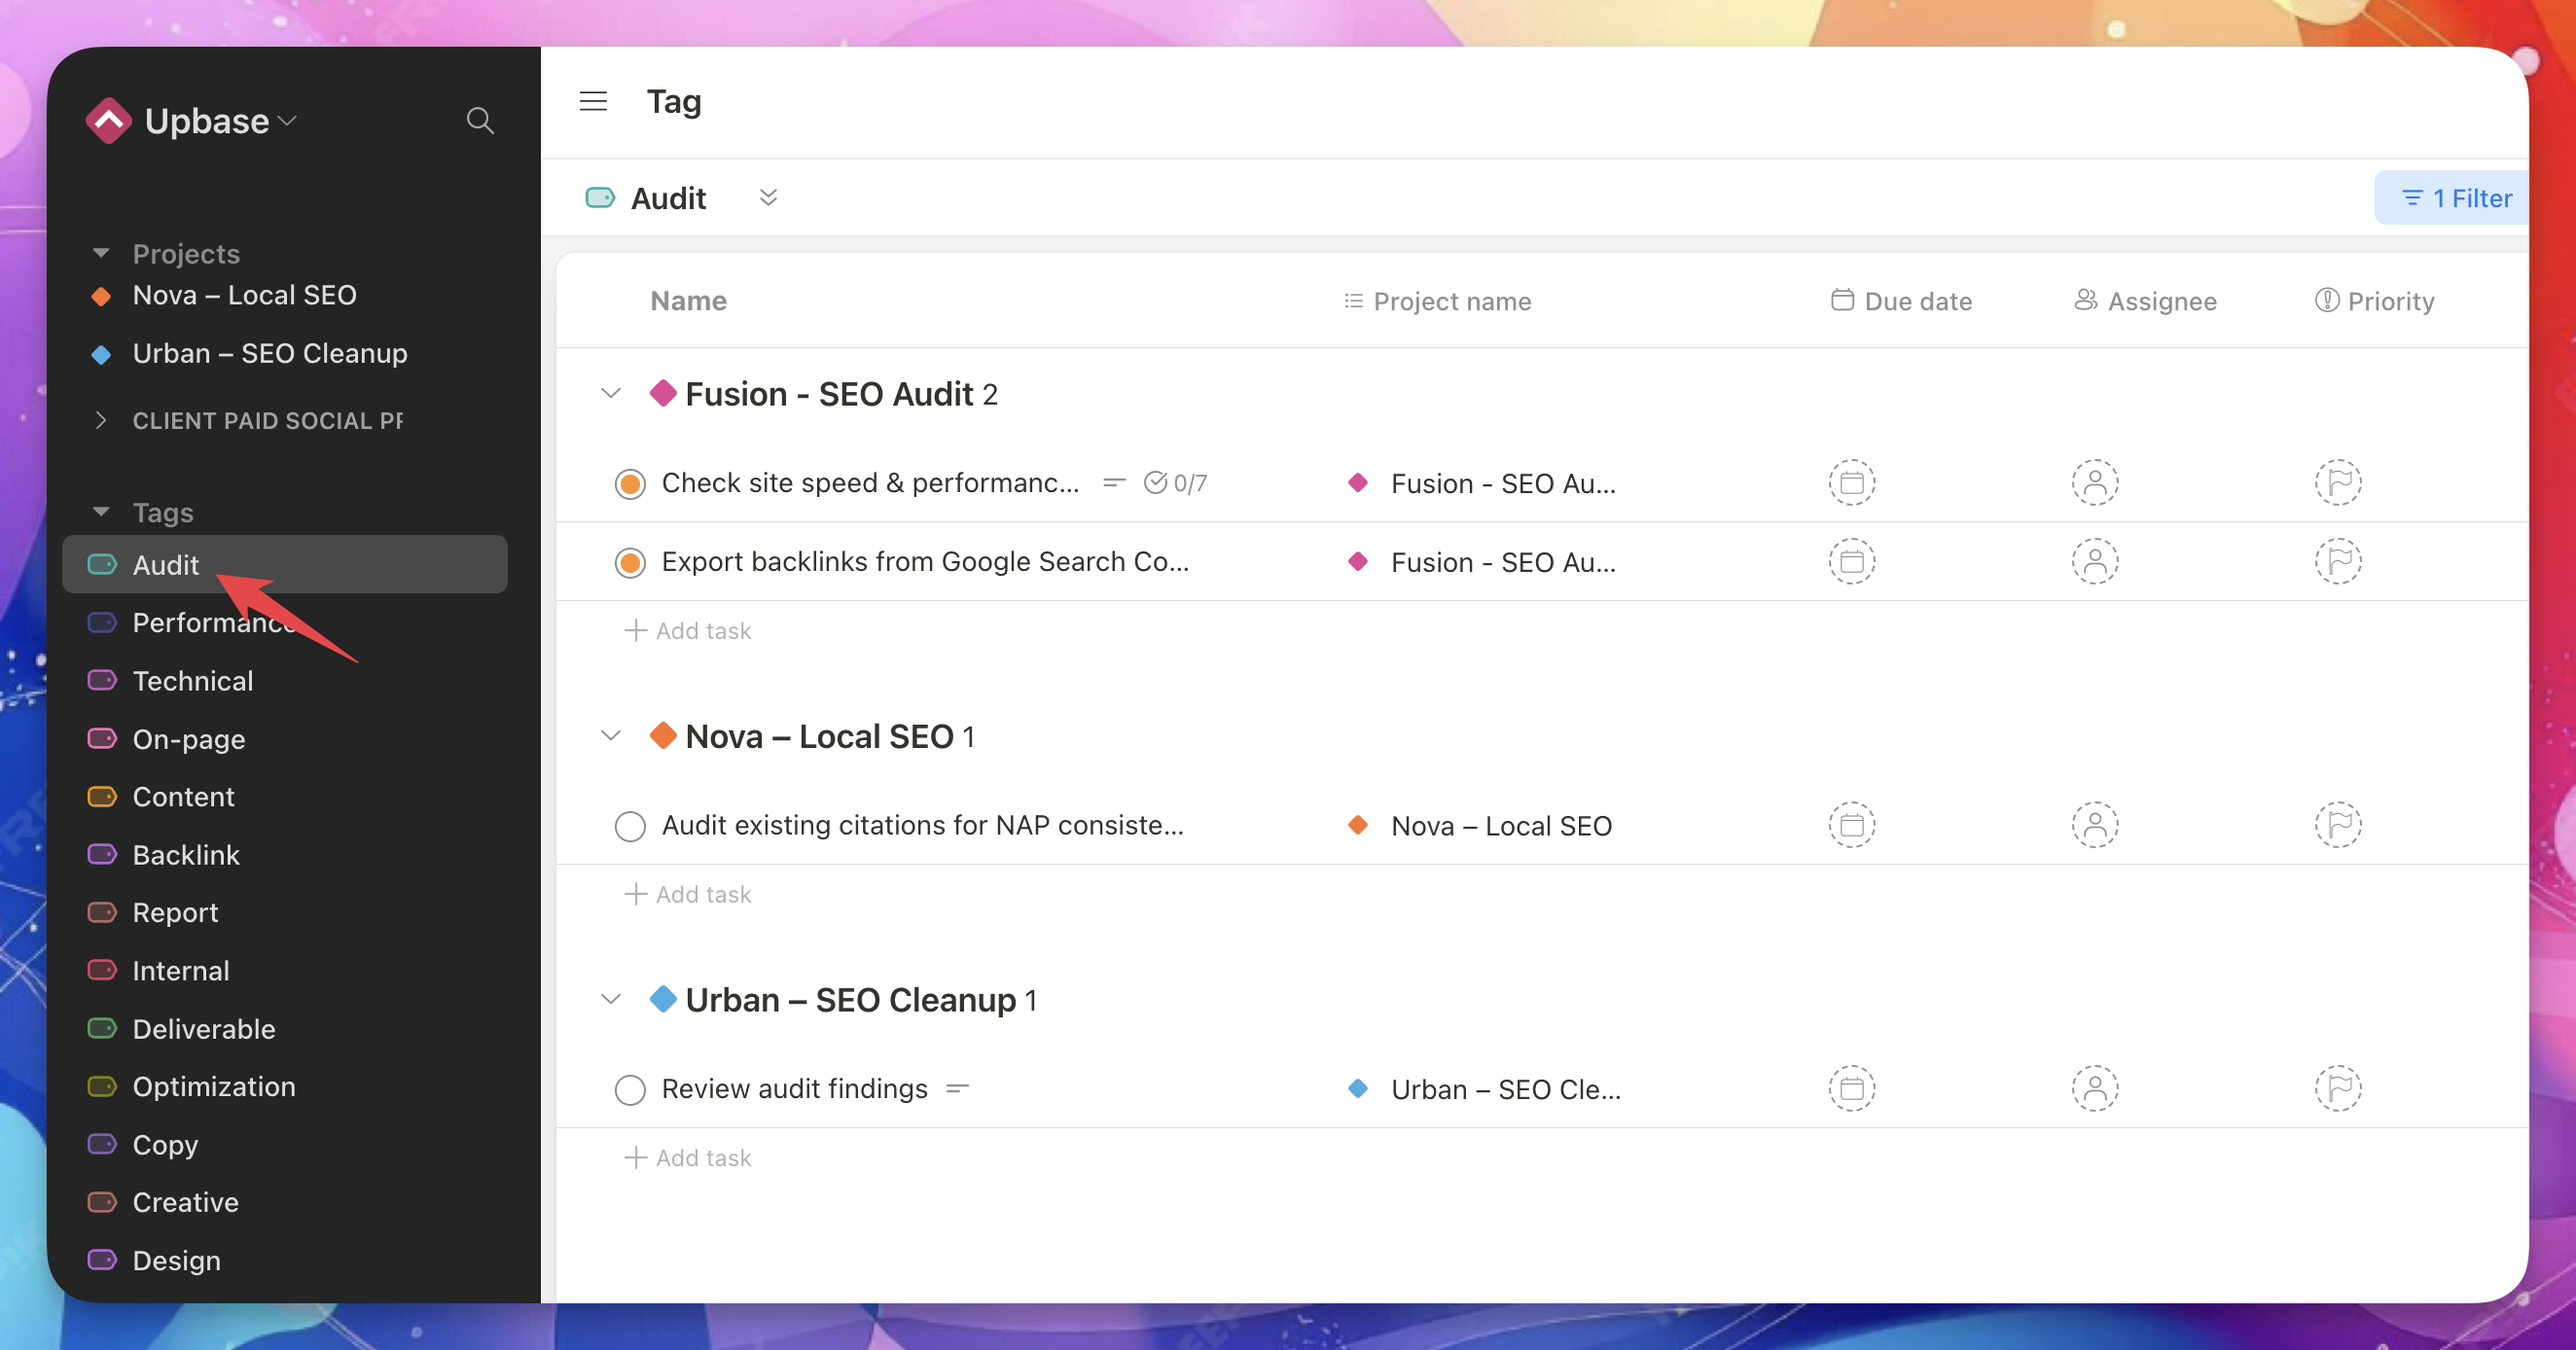Click the 1 Filter button

pyautogui.click(x=2455, y=198)
